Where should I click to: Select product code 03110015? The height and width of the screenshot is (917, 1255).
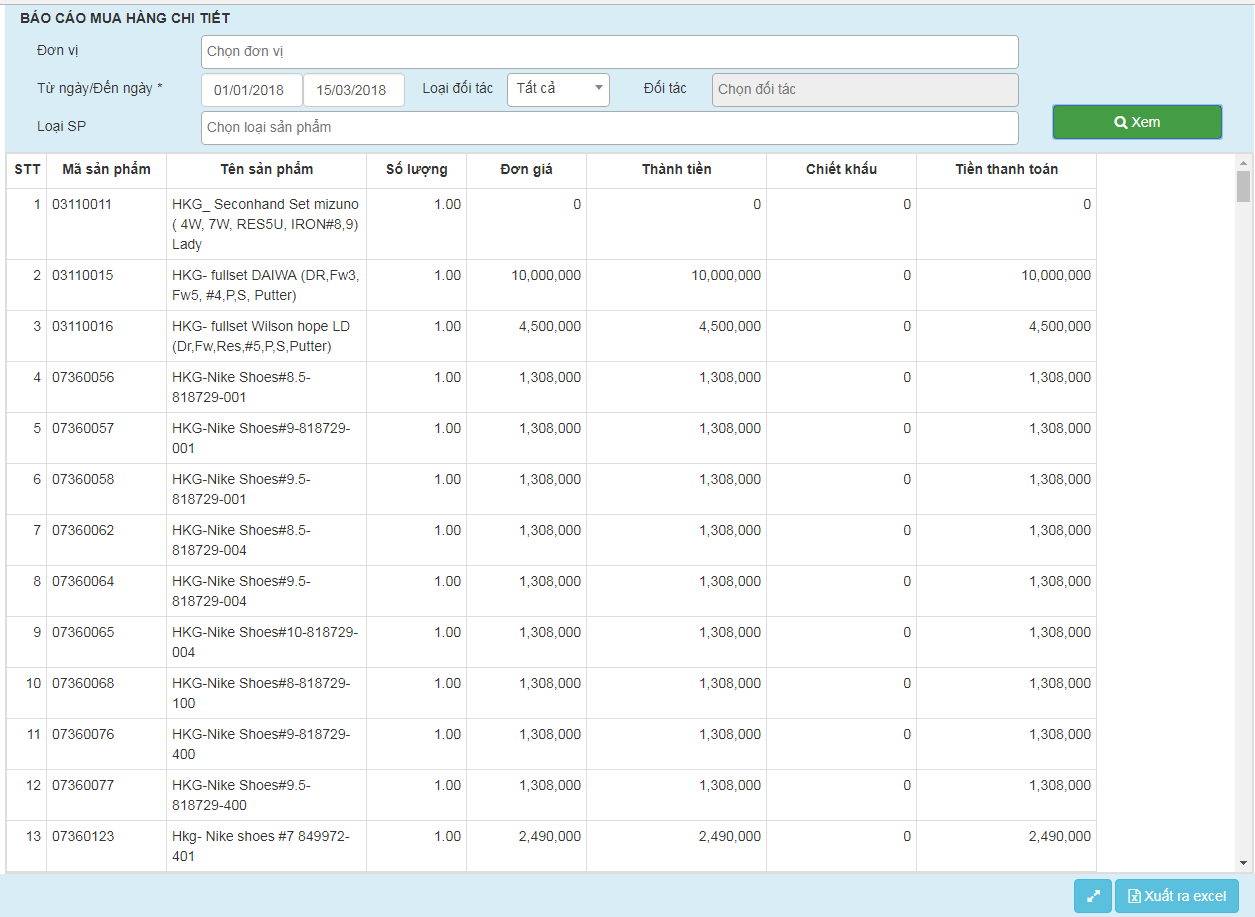[82, 275]
